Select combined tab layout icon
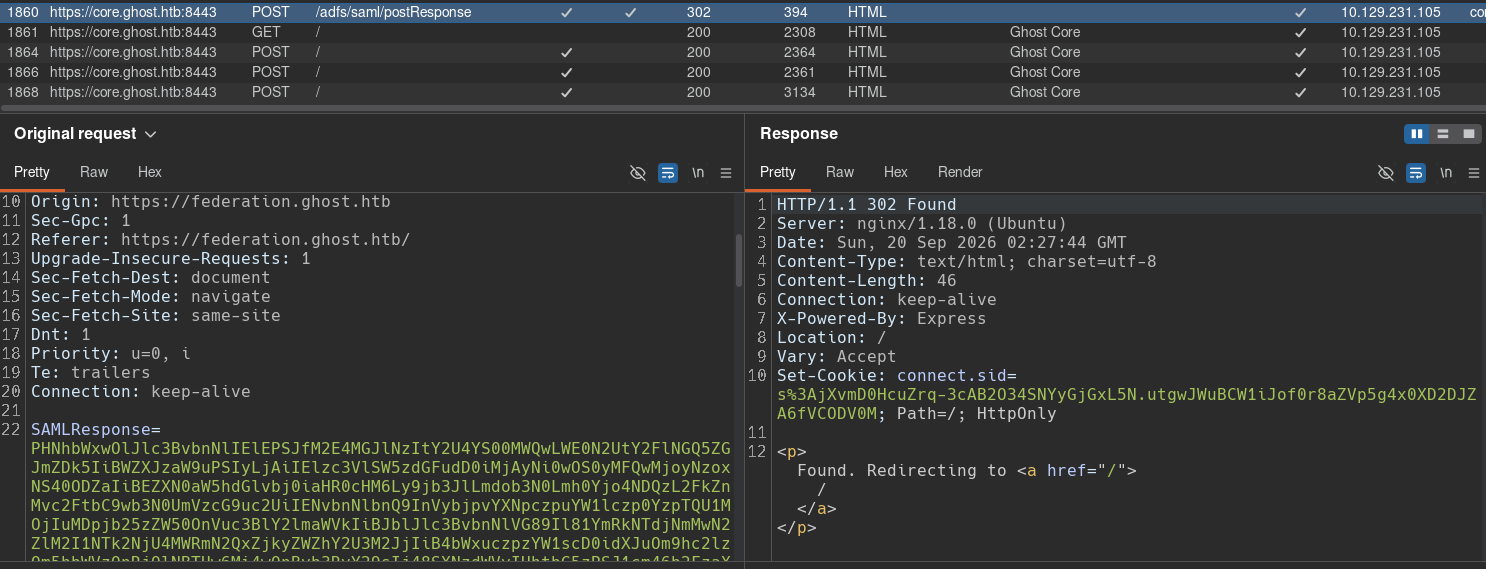1486x569 pixels. pos(1468,134)
